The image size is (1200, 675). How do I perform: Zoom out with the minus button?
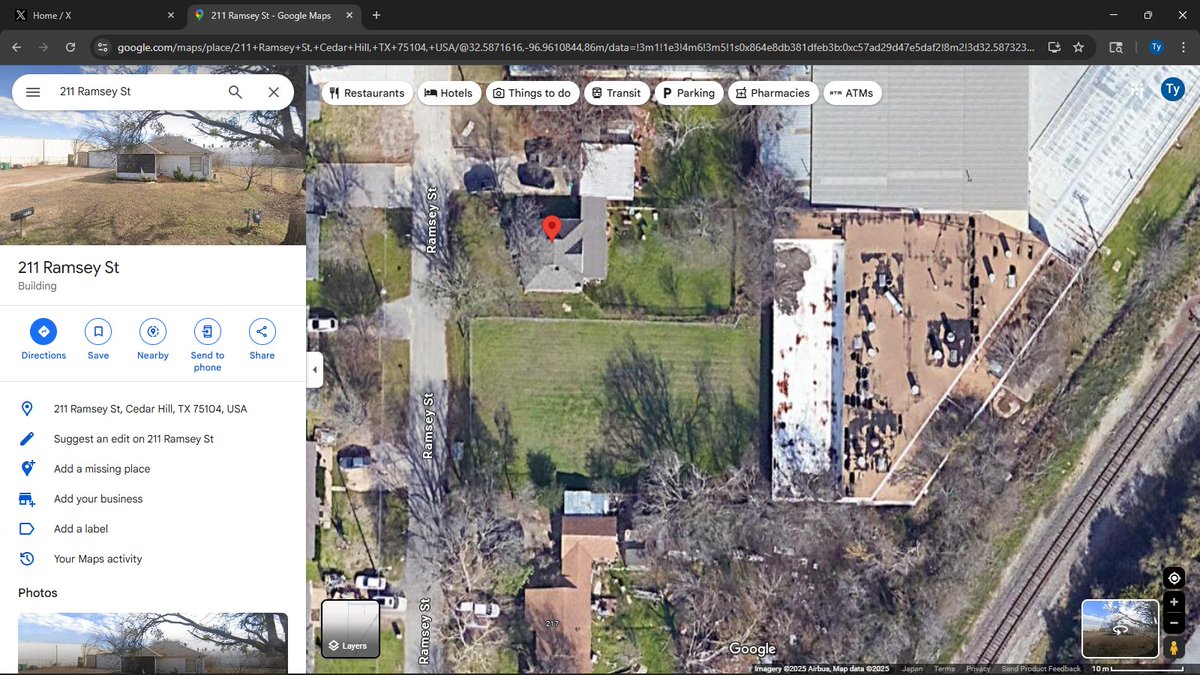click(1174, 623)
